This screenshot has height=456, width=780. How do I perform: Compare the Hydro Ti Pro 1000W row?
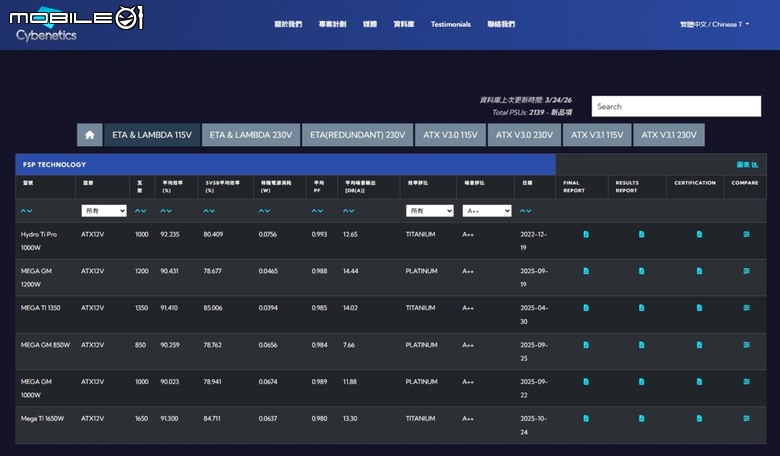point(746,234)
